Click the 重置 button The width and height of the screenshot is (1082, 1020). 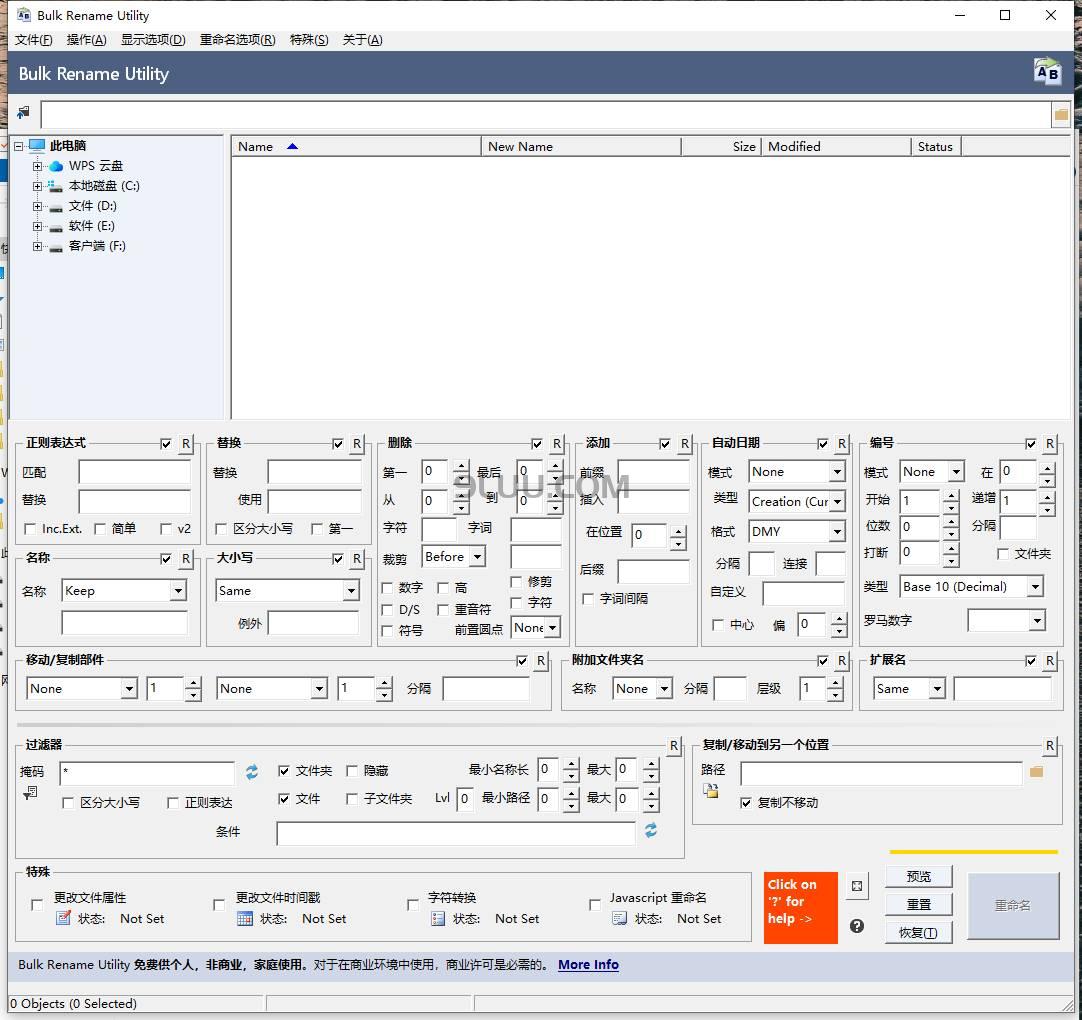pos(918,905)
